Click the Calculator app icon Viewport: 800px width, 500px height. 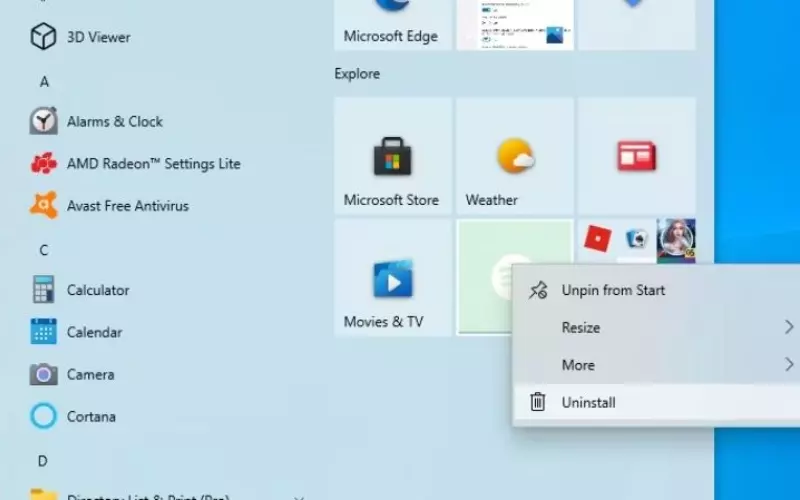tap(43, 289)
